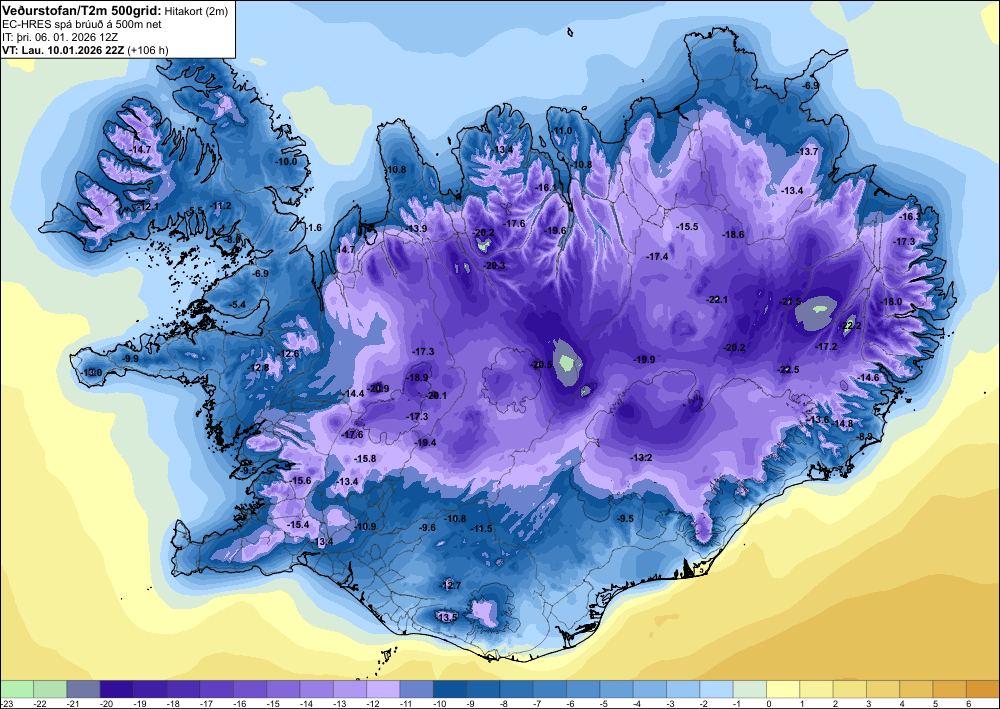The width and height of the screenshot is (1000, 709).
Task: Click the legend swatch labeled 0
Action: (783, 689)
